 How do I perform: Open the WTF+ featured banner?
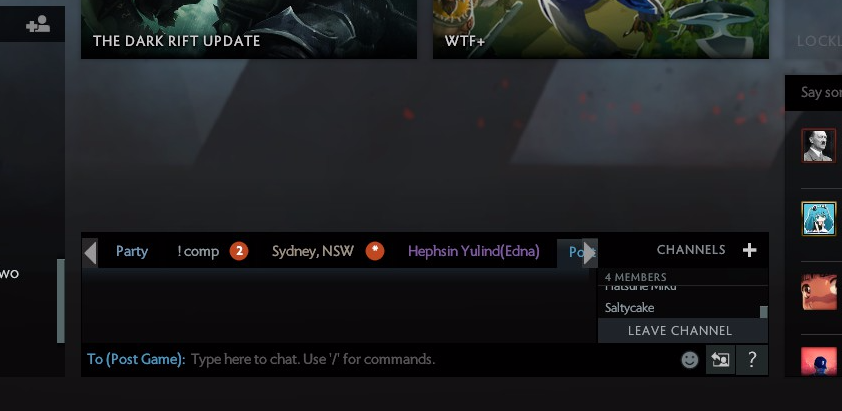(x=601, y=29)
